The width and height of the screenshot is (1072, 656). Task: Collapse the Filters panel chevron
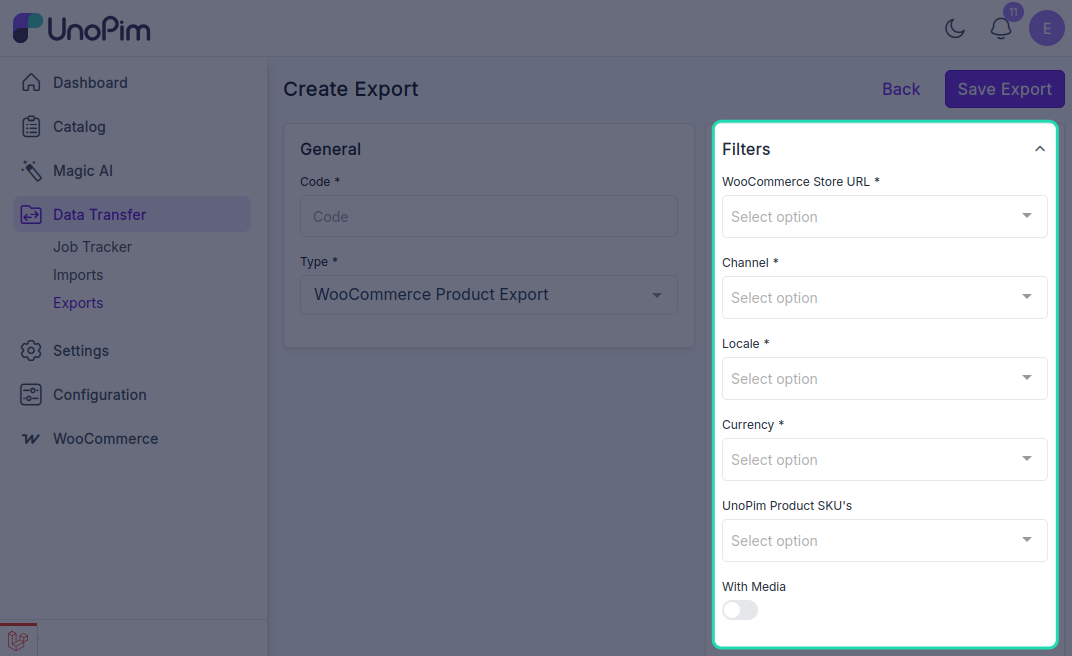[x=1040, y=149]
